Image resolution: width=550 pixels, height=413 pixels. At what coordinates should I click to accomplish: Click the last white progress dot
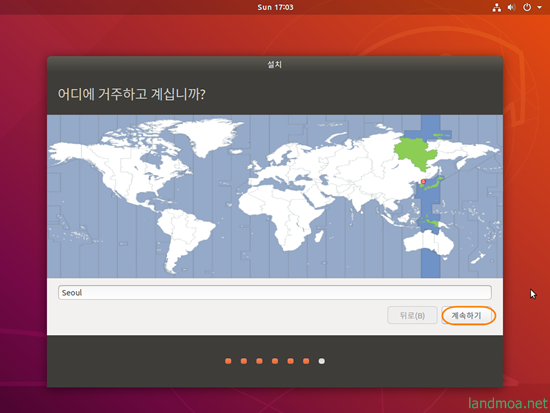322,361
